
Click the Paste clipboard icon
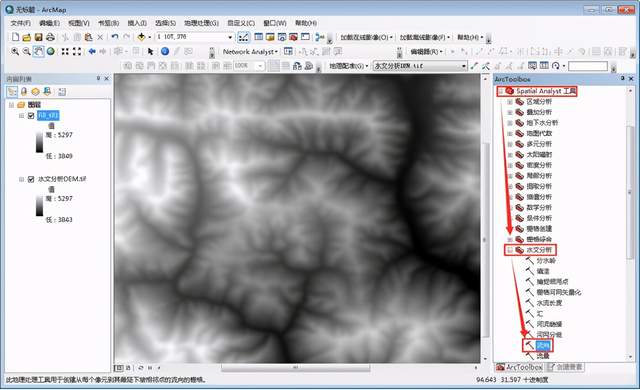click(88, 37)
